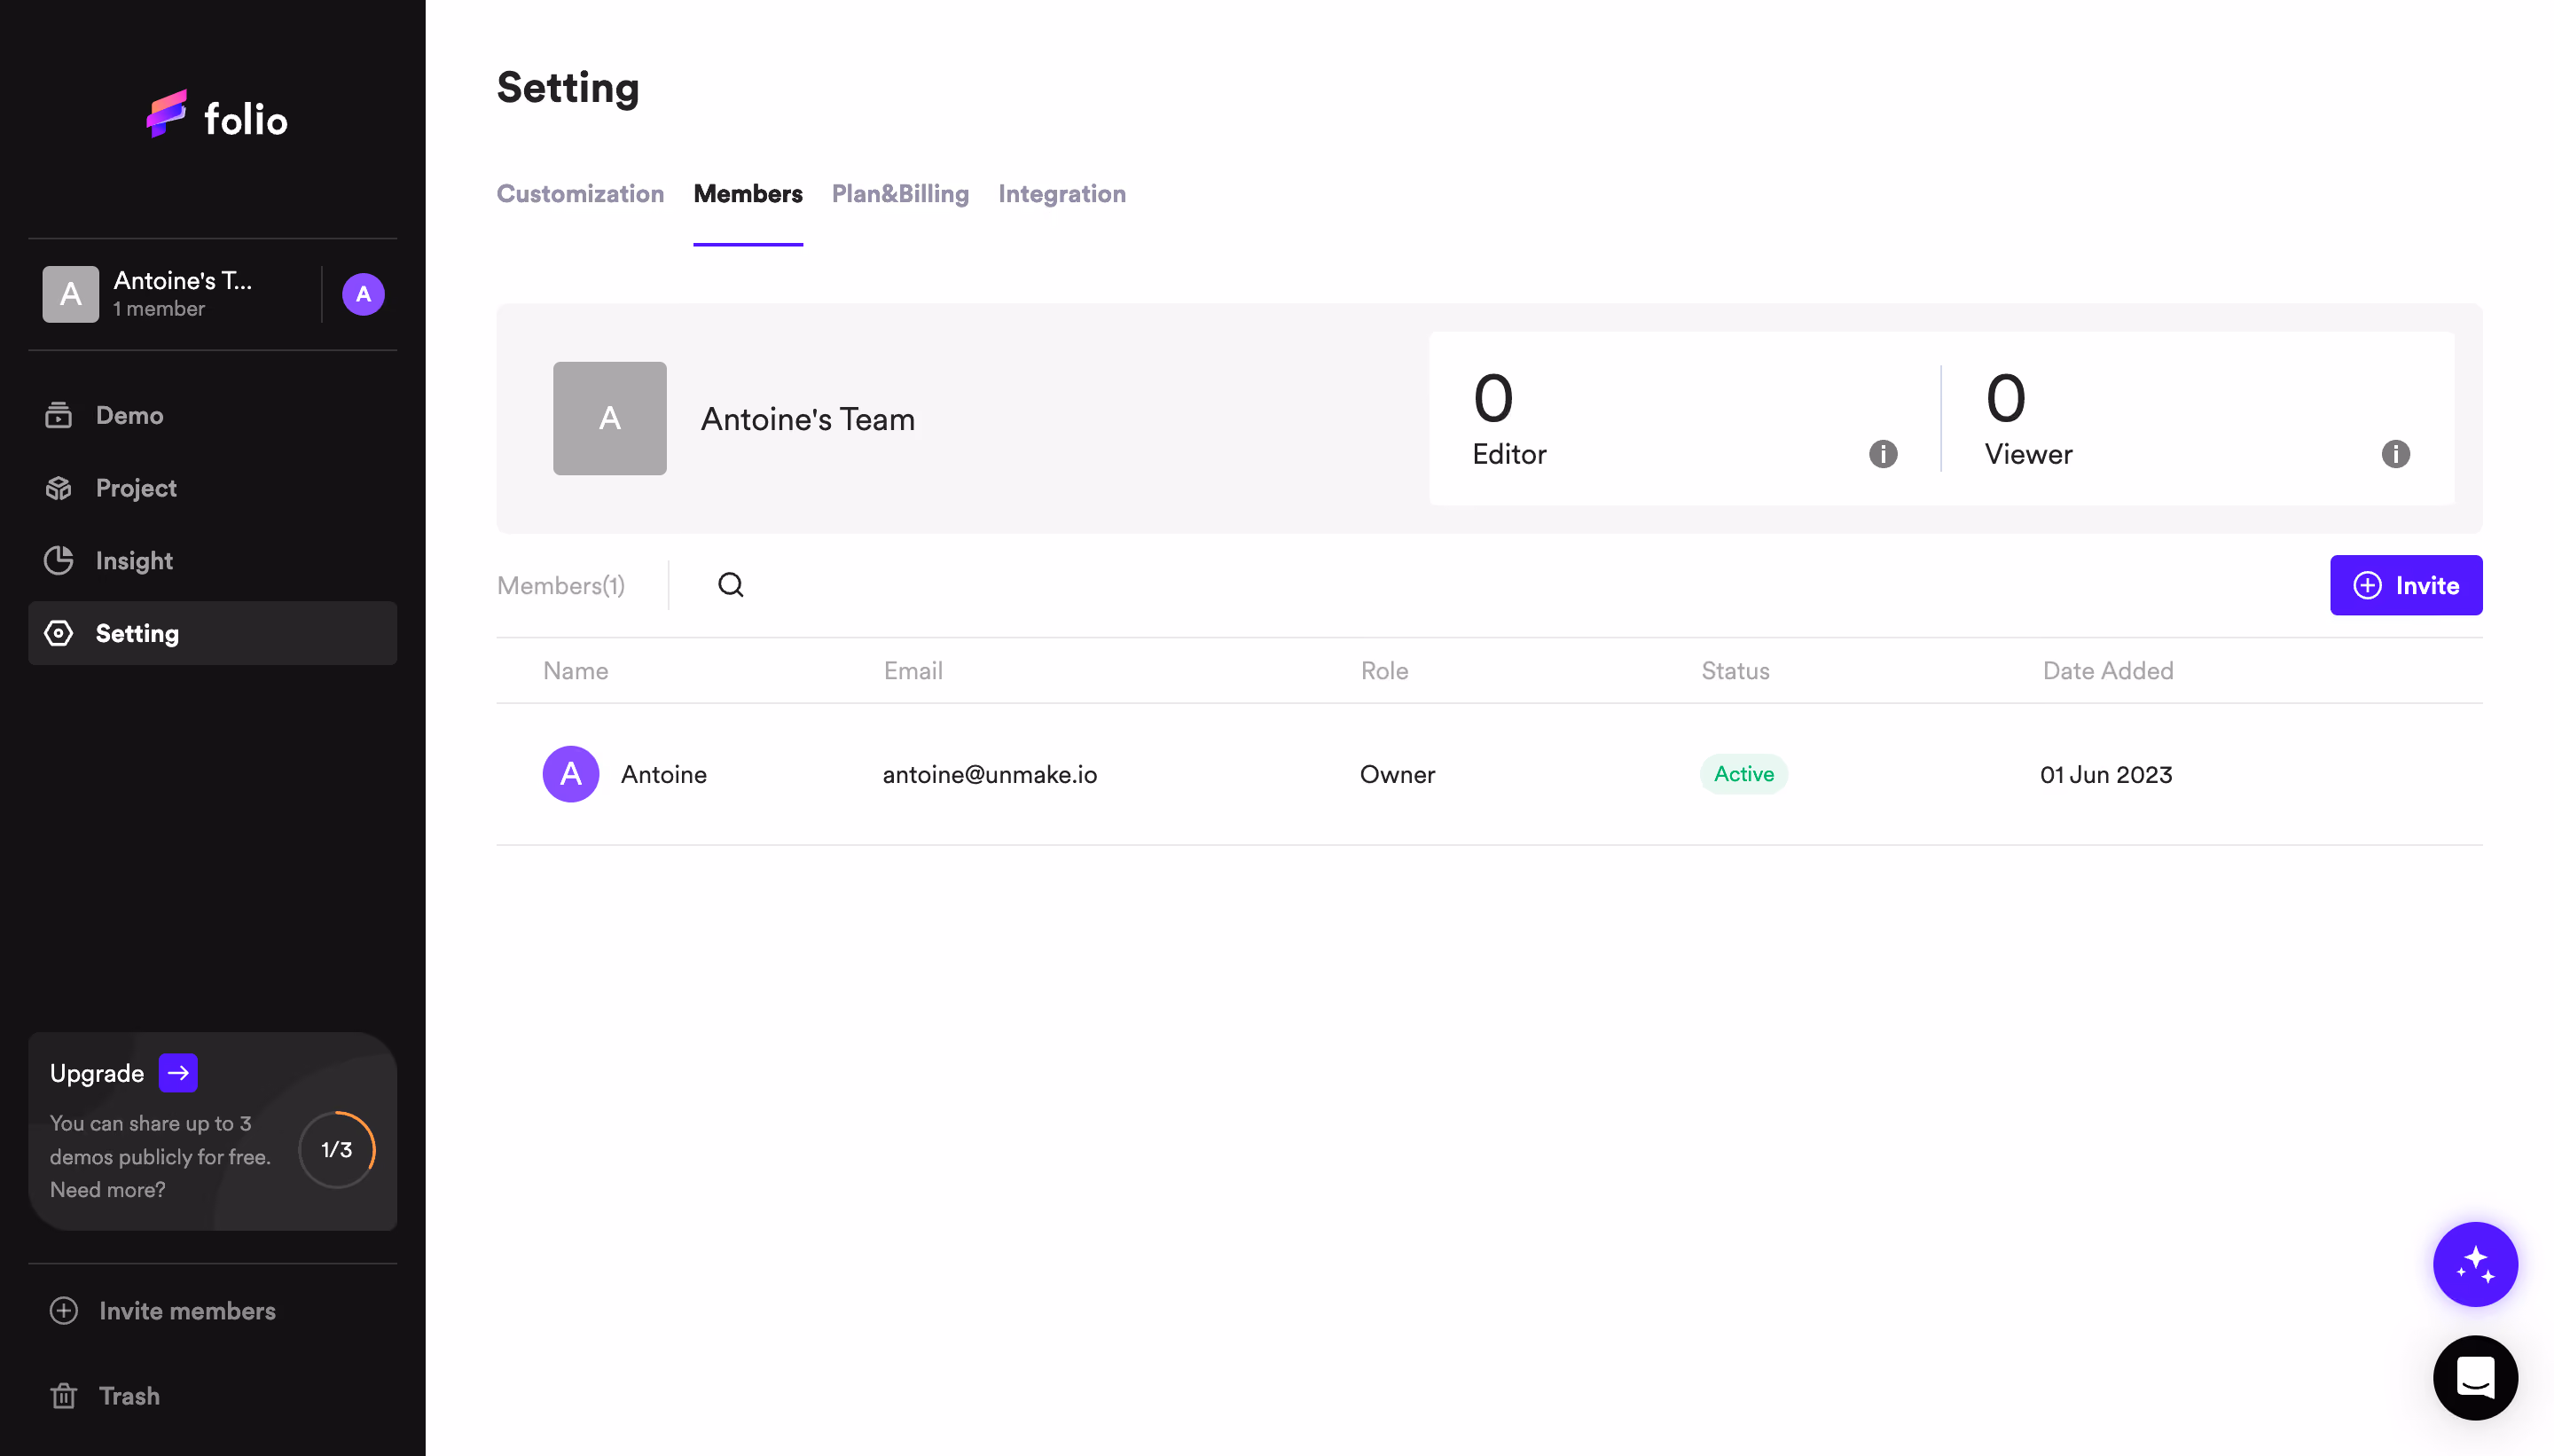Image resolution: width=2554 pixels, height=1456 pixels.
Task: Open the Demo section
Action: point(212,415)
